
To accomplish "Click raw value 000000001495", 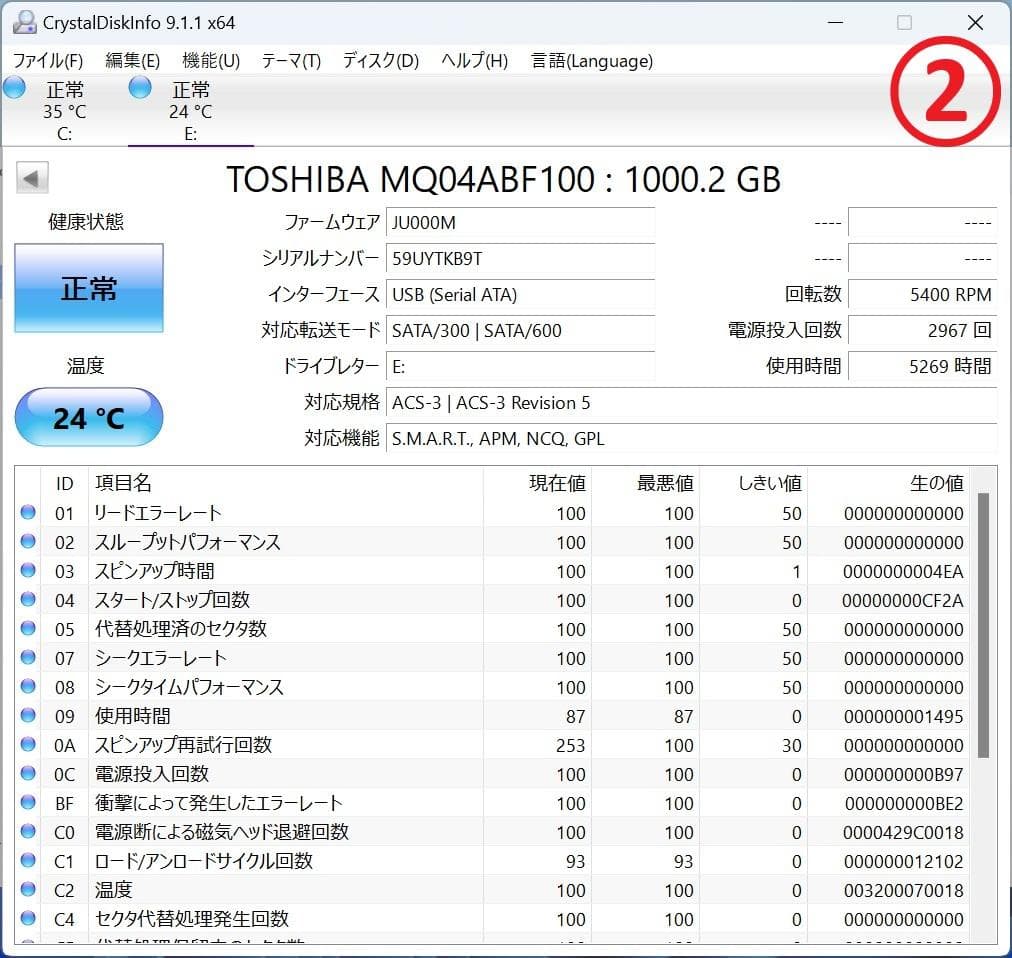I will 904,717.
